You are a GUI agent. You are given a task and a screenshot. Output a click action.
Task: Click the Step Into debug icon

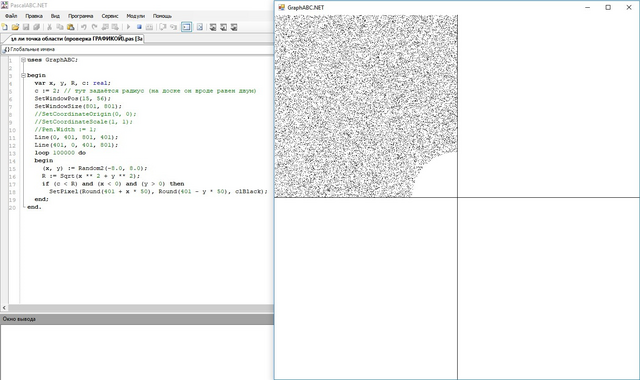173,27
